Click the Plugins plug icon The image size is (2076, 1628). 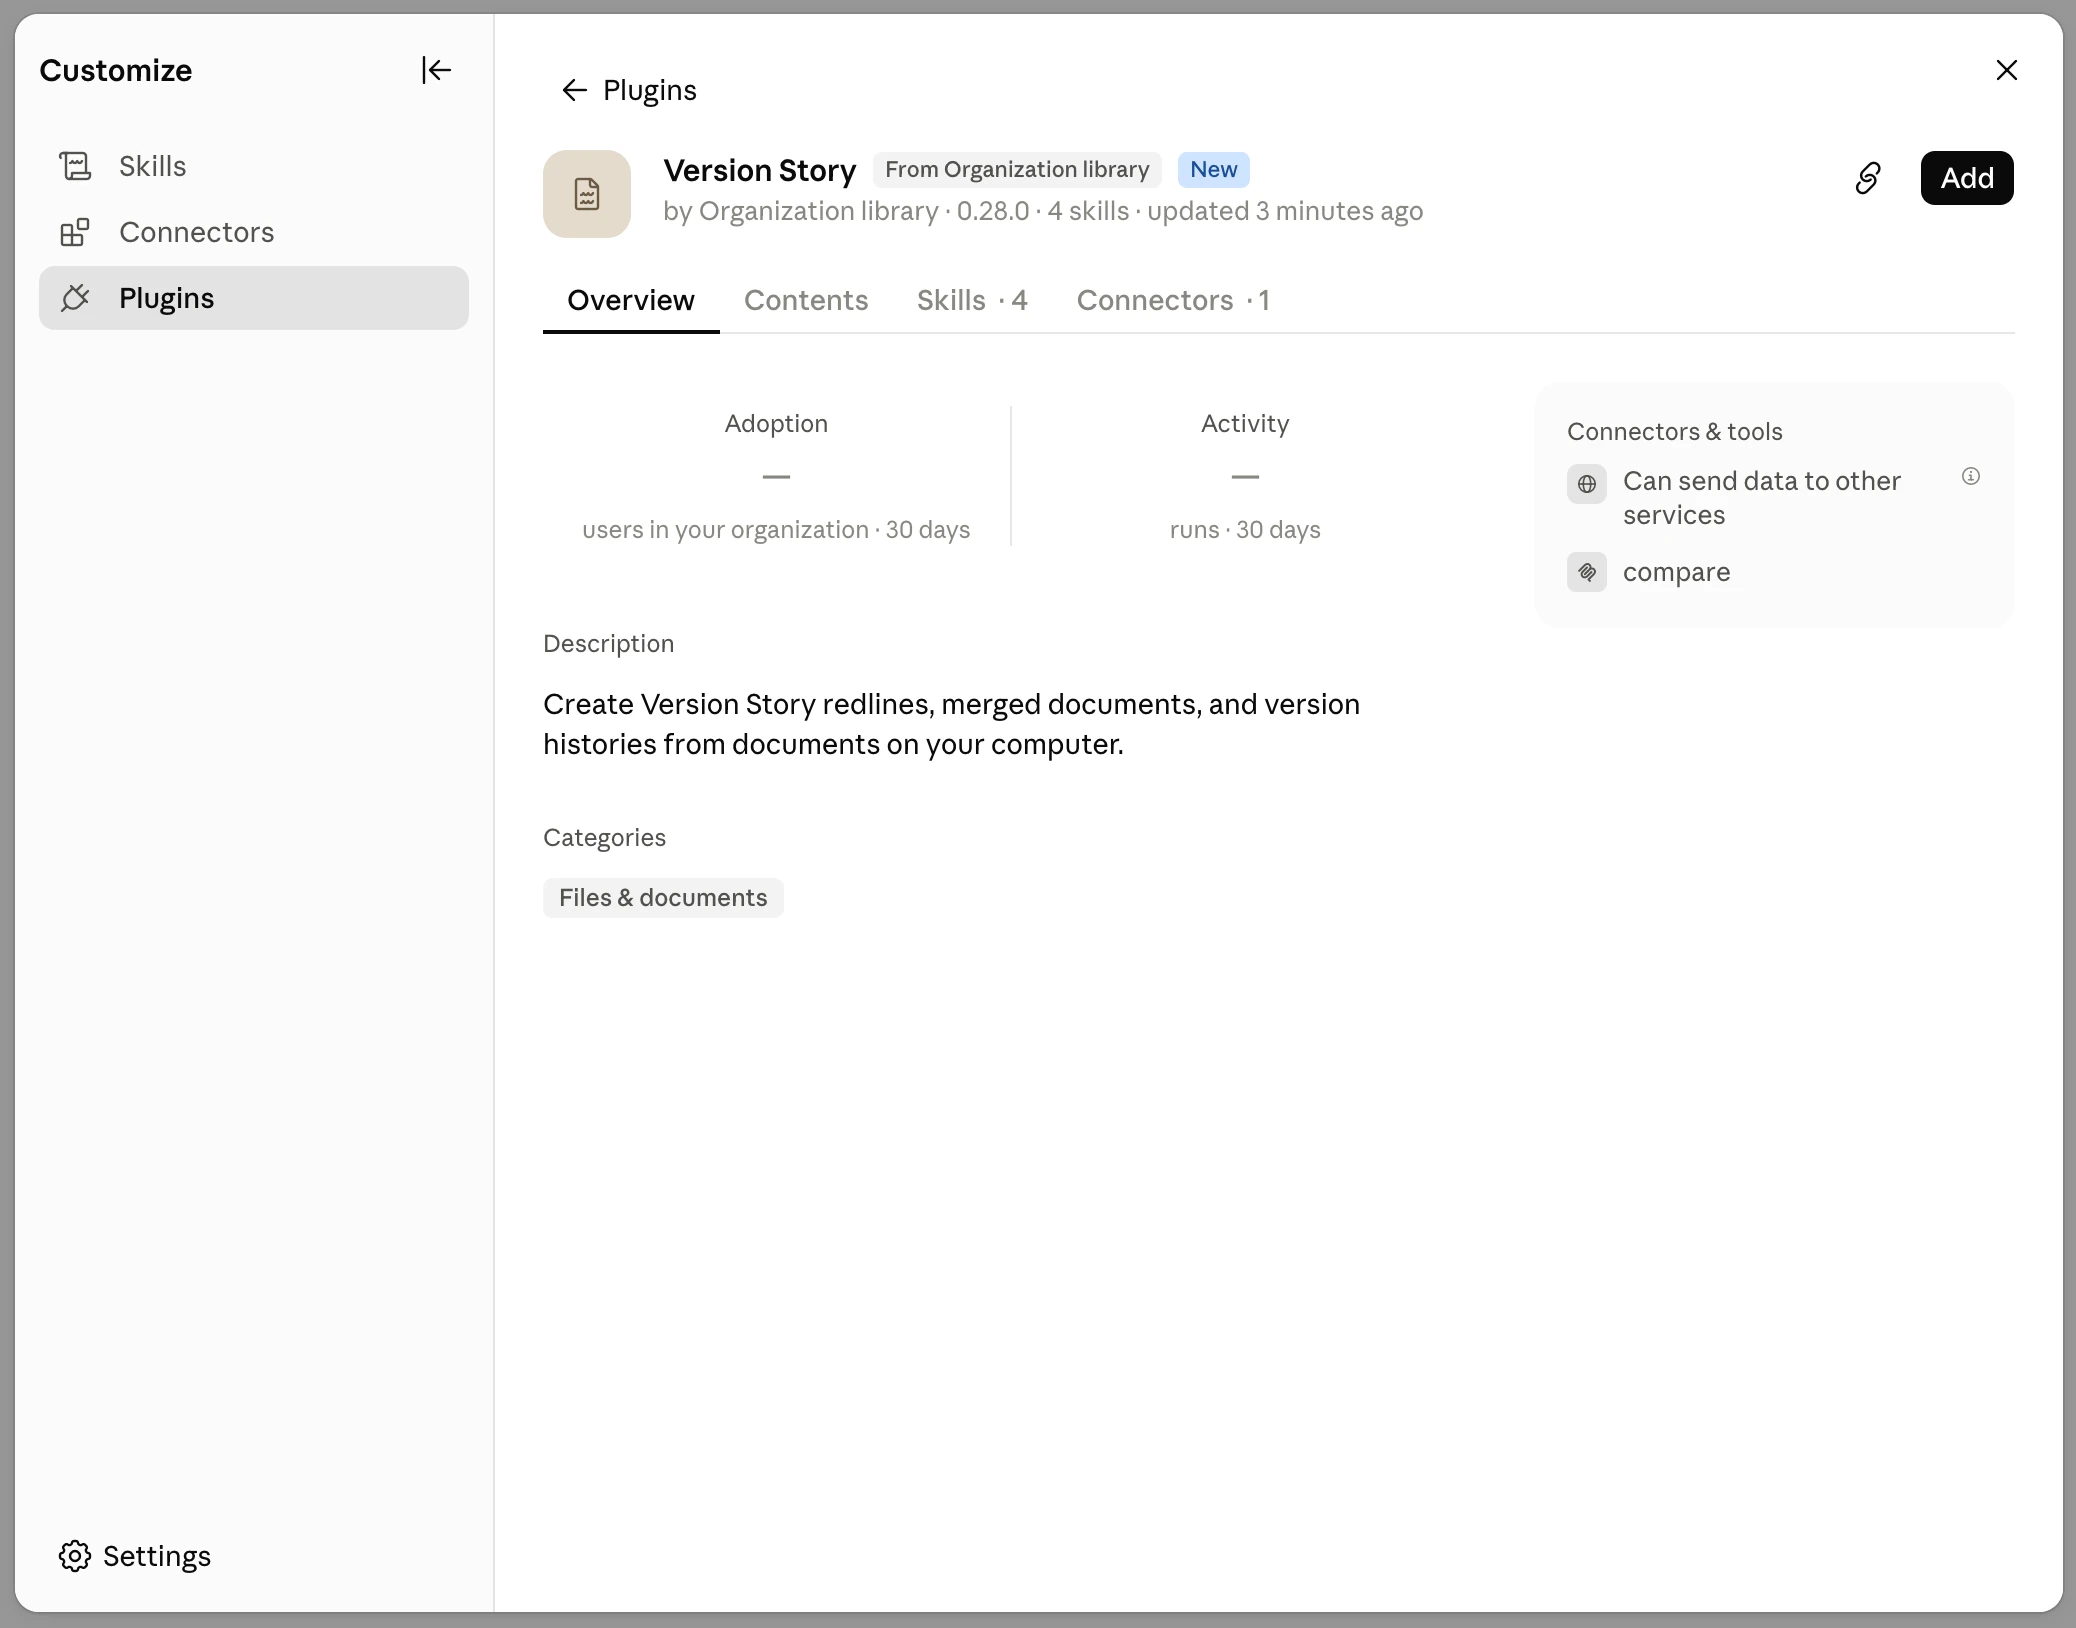point(75,298)
